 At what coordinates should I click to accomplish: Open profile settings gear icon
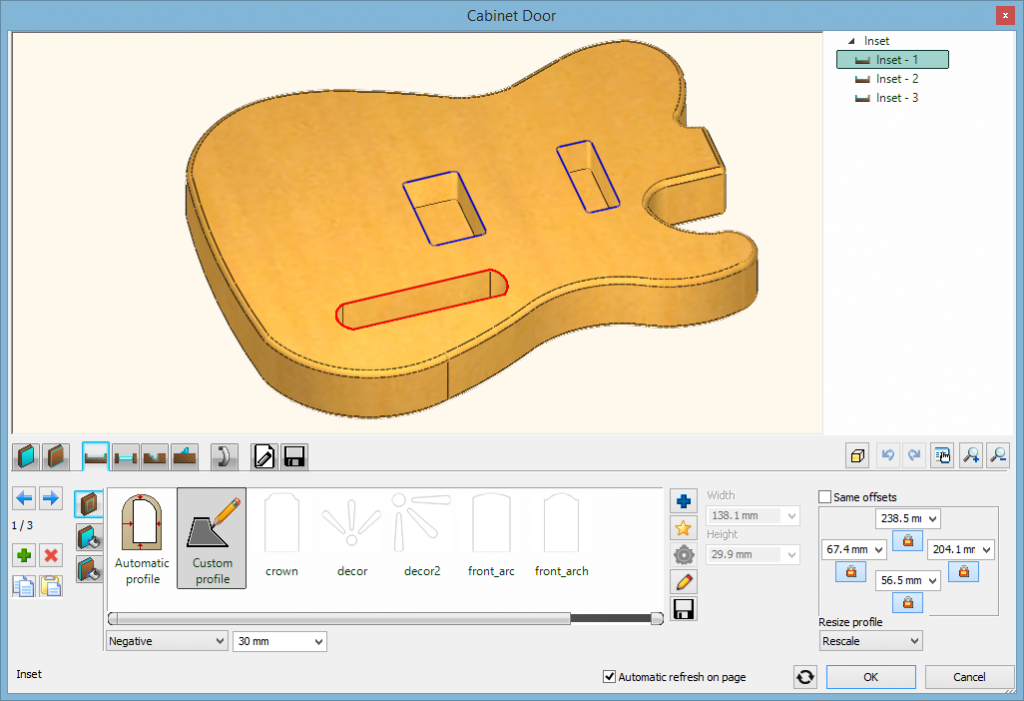pos(684,555)
